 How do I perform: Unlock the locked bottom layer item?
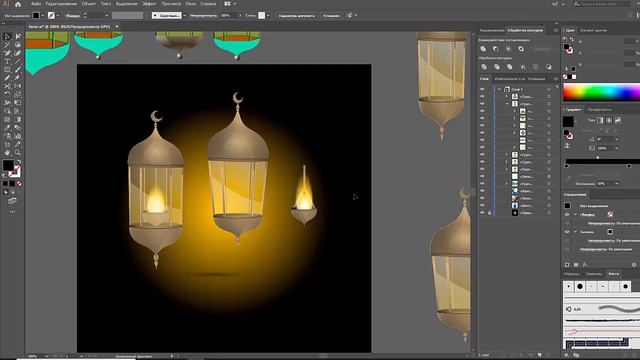[489, 213]
